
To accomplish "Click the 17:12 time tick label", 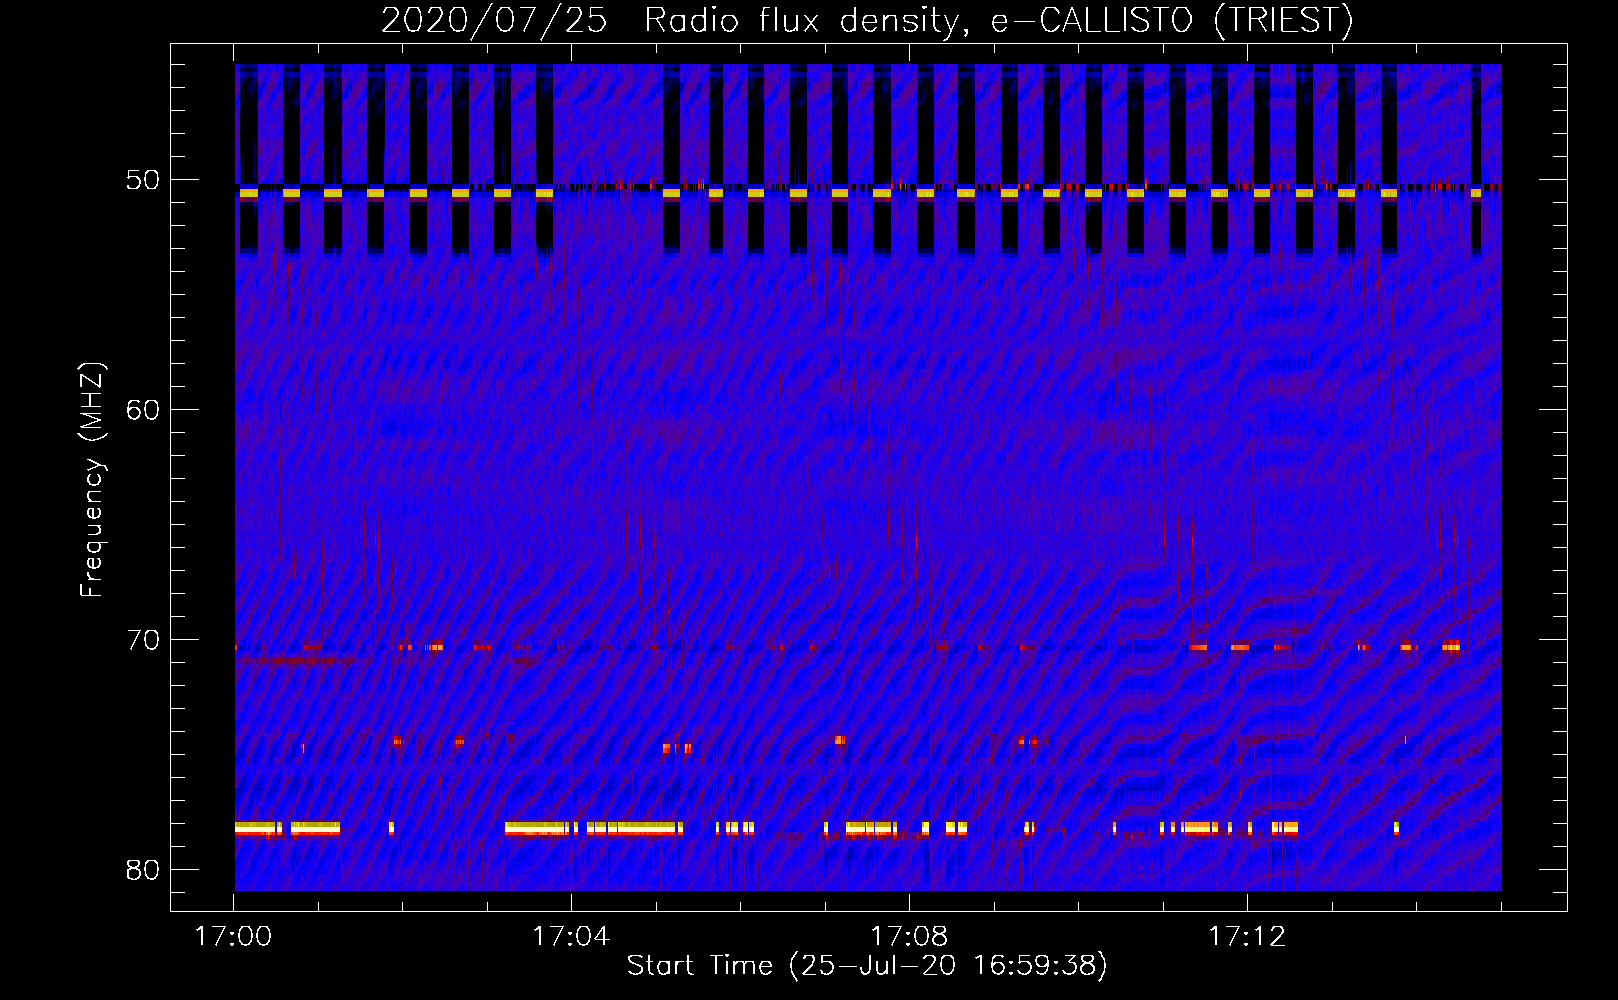I will point(1247,937).
